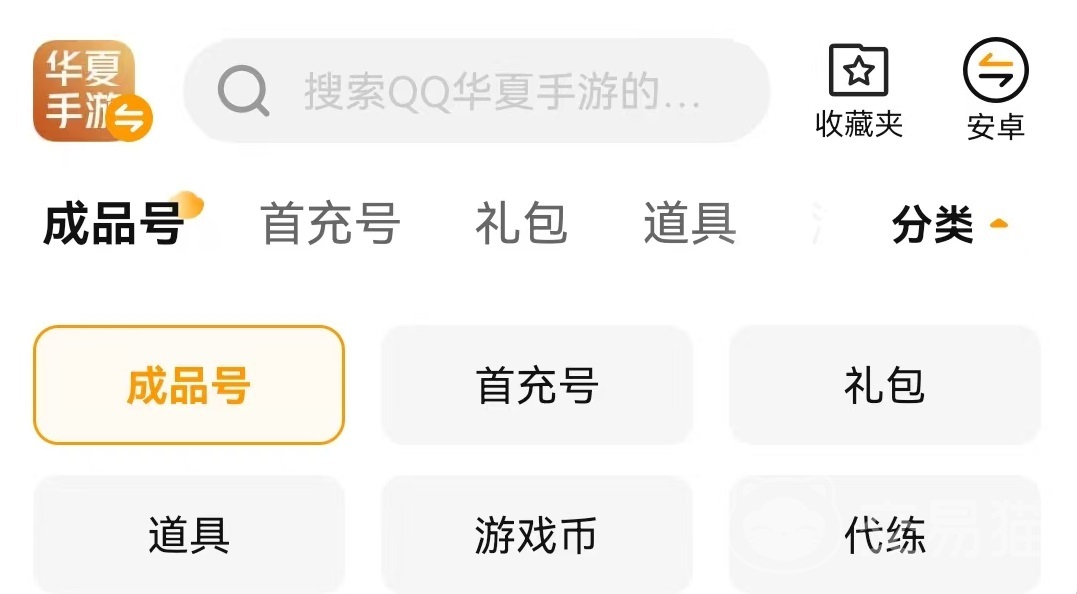
Task: Pick the 道具 category chip in grid
Action: point(189,534)
